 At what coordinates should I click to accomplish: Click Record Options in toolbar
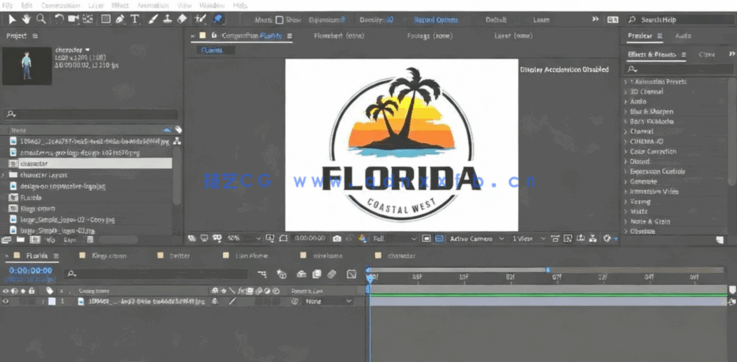436,20
